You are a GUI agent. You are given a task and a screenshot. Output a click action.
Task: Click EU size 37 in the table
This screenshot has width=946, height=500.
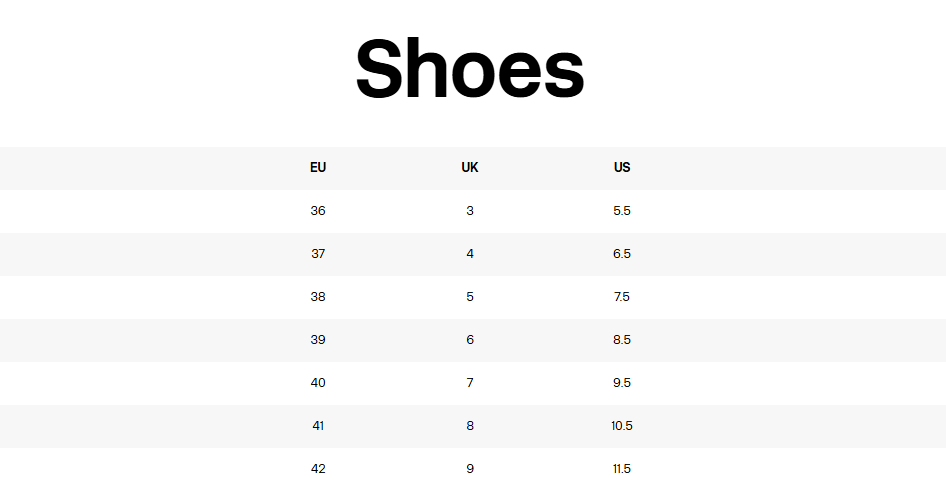pyautogui.click(x=318, y=254)
